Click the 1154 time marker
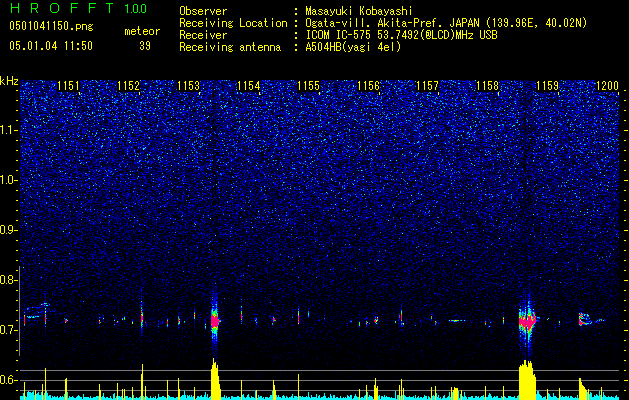 (248, 86)
